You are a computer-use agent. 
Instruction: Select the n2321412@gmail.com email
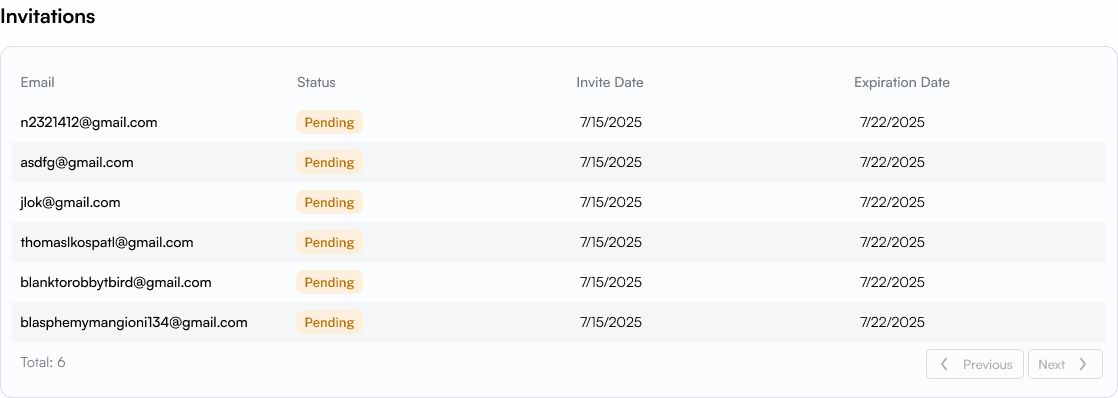pos(88,122)
